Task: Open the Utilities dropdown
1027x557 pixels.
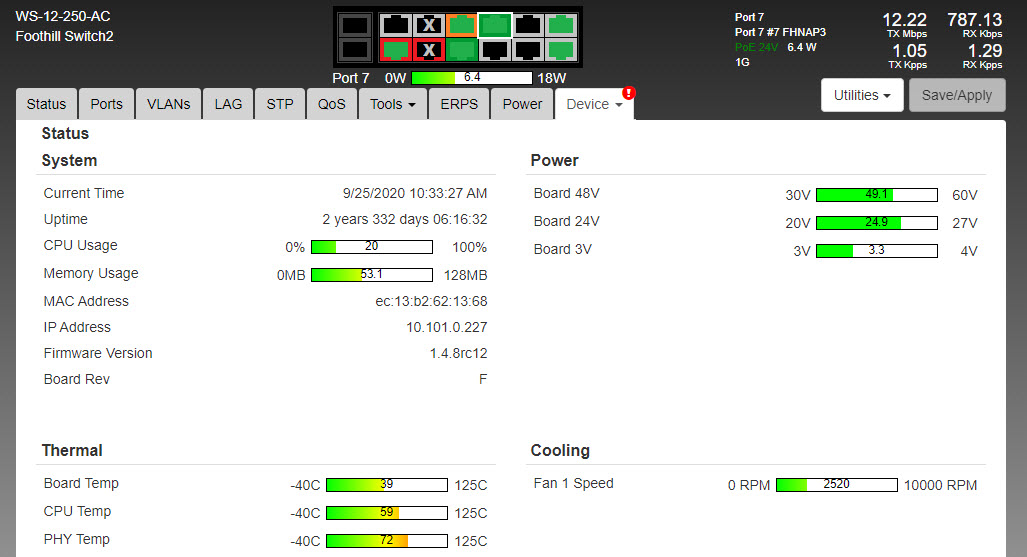Action: [x=862, y=95]
